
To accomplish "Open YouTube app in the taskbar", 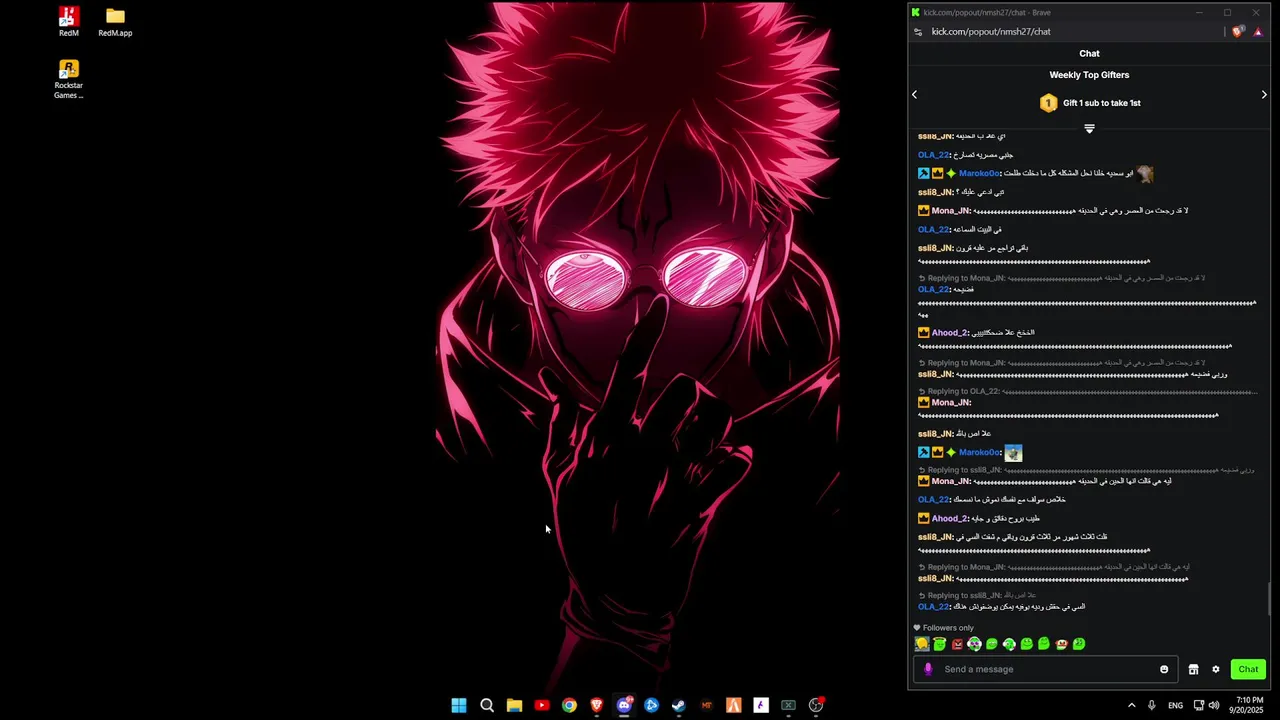I will click(x=542, y=705).
